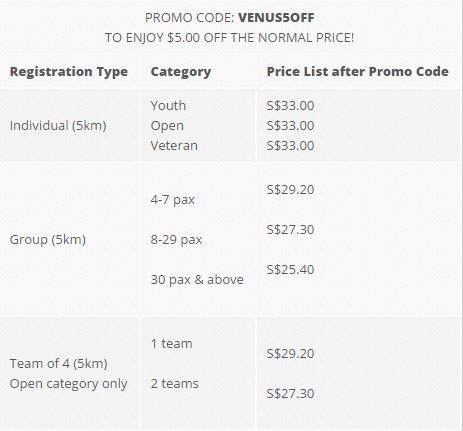Viewport: 463px width, 431px height.
Task: Select the 1 team category
Action: (171, 344)
